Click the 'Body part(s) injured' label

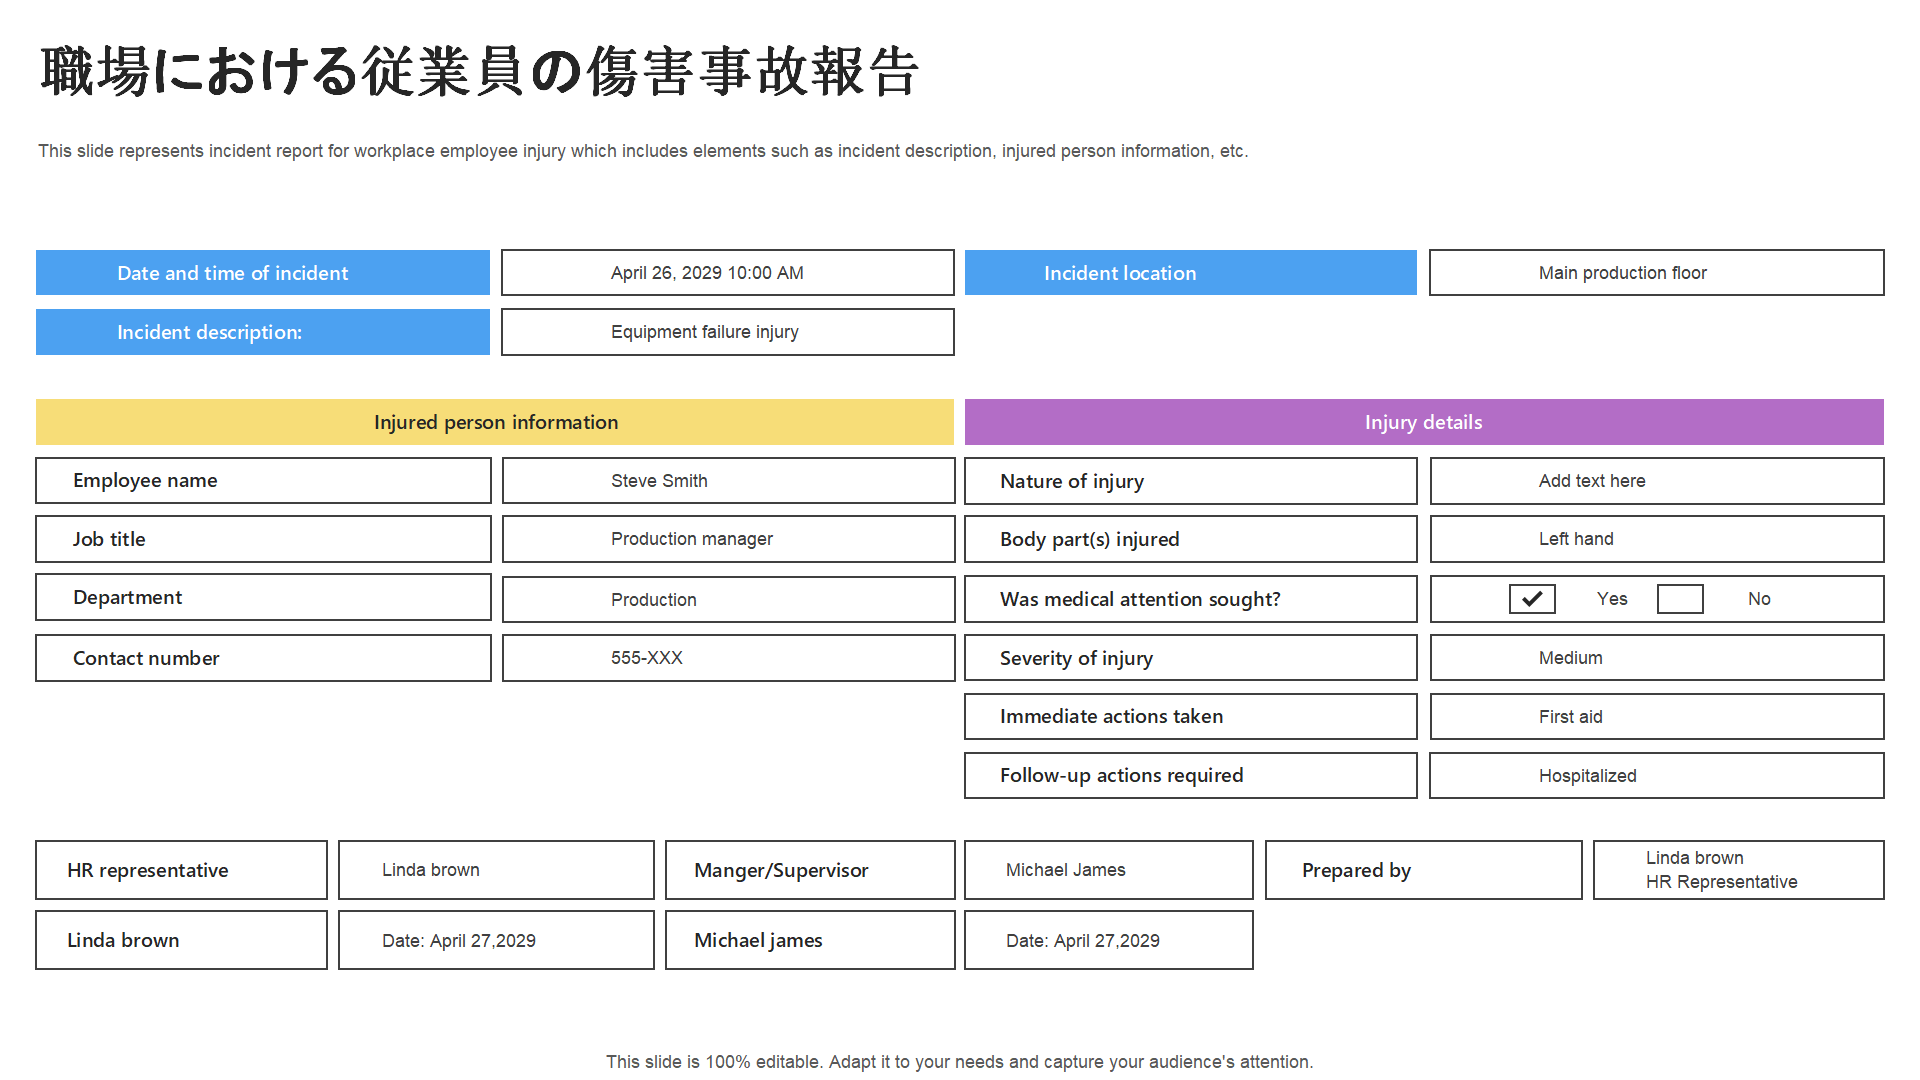(x=1191, y=539)
